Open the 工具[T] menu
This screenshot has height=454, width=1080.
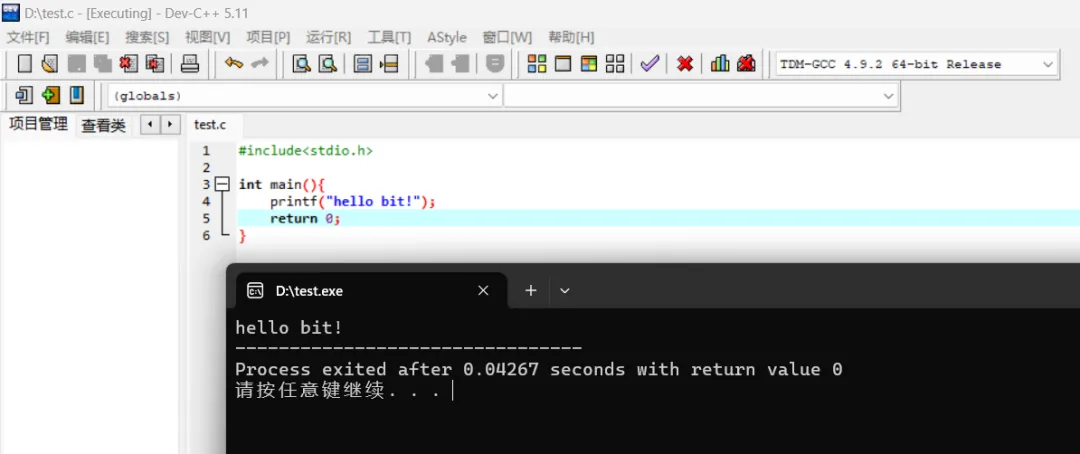tap(389, 37)
